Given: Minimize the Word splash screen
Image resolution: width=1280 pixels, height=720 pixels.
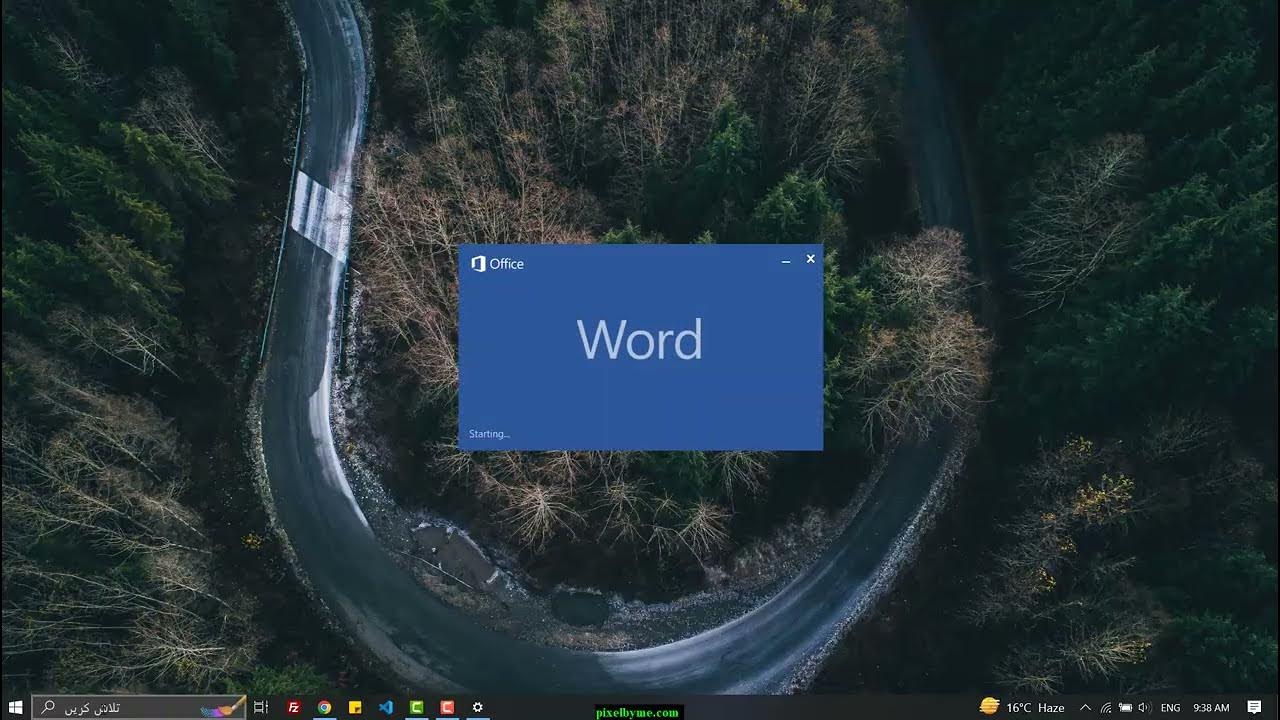Looking at the screenshot, I should coord(786,260).
